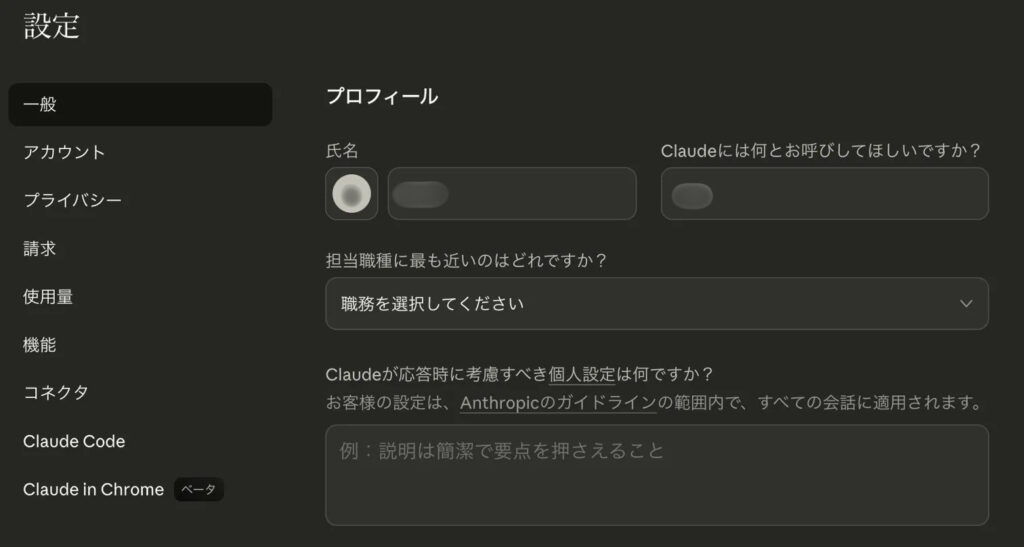View the 使用量 section
Image resolution: width=1024 pixels, height=547 pixels.
click(48, 297)
